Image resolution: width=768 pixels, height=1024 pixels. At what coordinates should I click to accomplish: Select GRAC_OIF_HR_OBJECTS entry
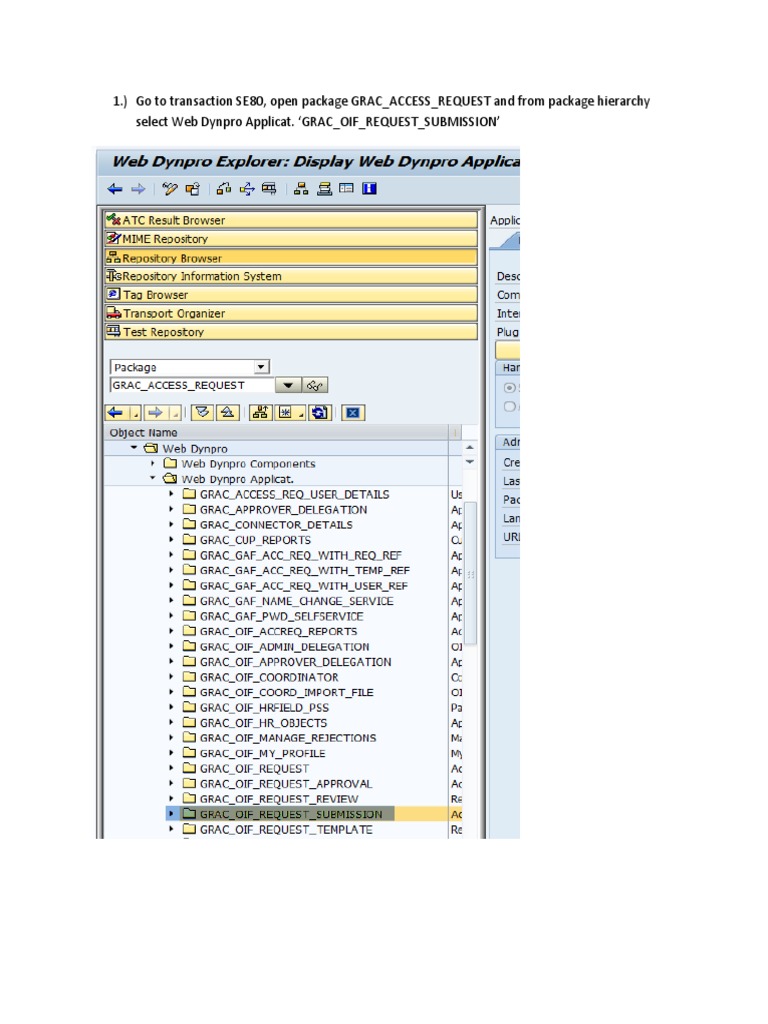pos(264,723)
